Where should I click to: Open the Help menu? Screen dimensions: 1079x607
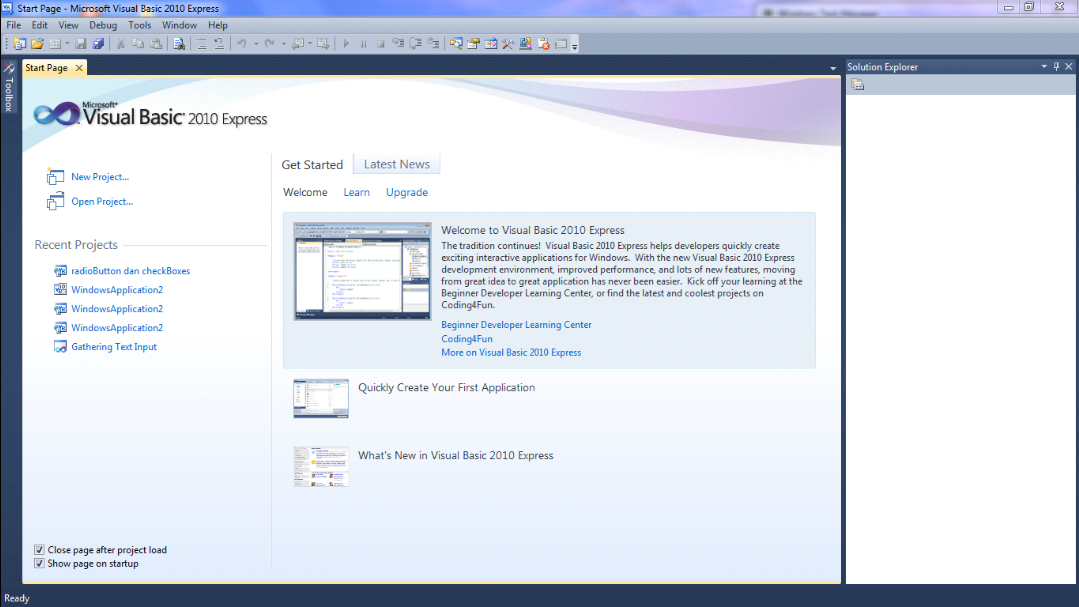pyautogui.click(x=217, y=25)
